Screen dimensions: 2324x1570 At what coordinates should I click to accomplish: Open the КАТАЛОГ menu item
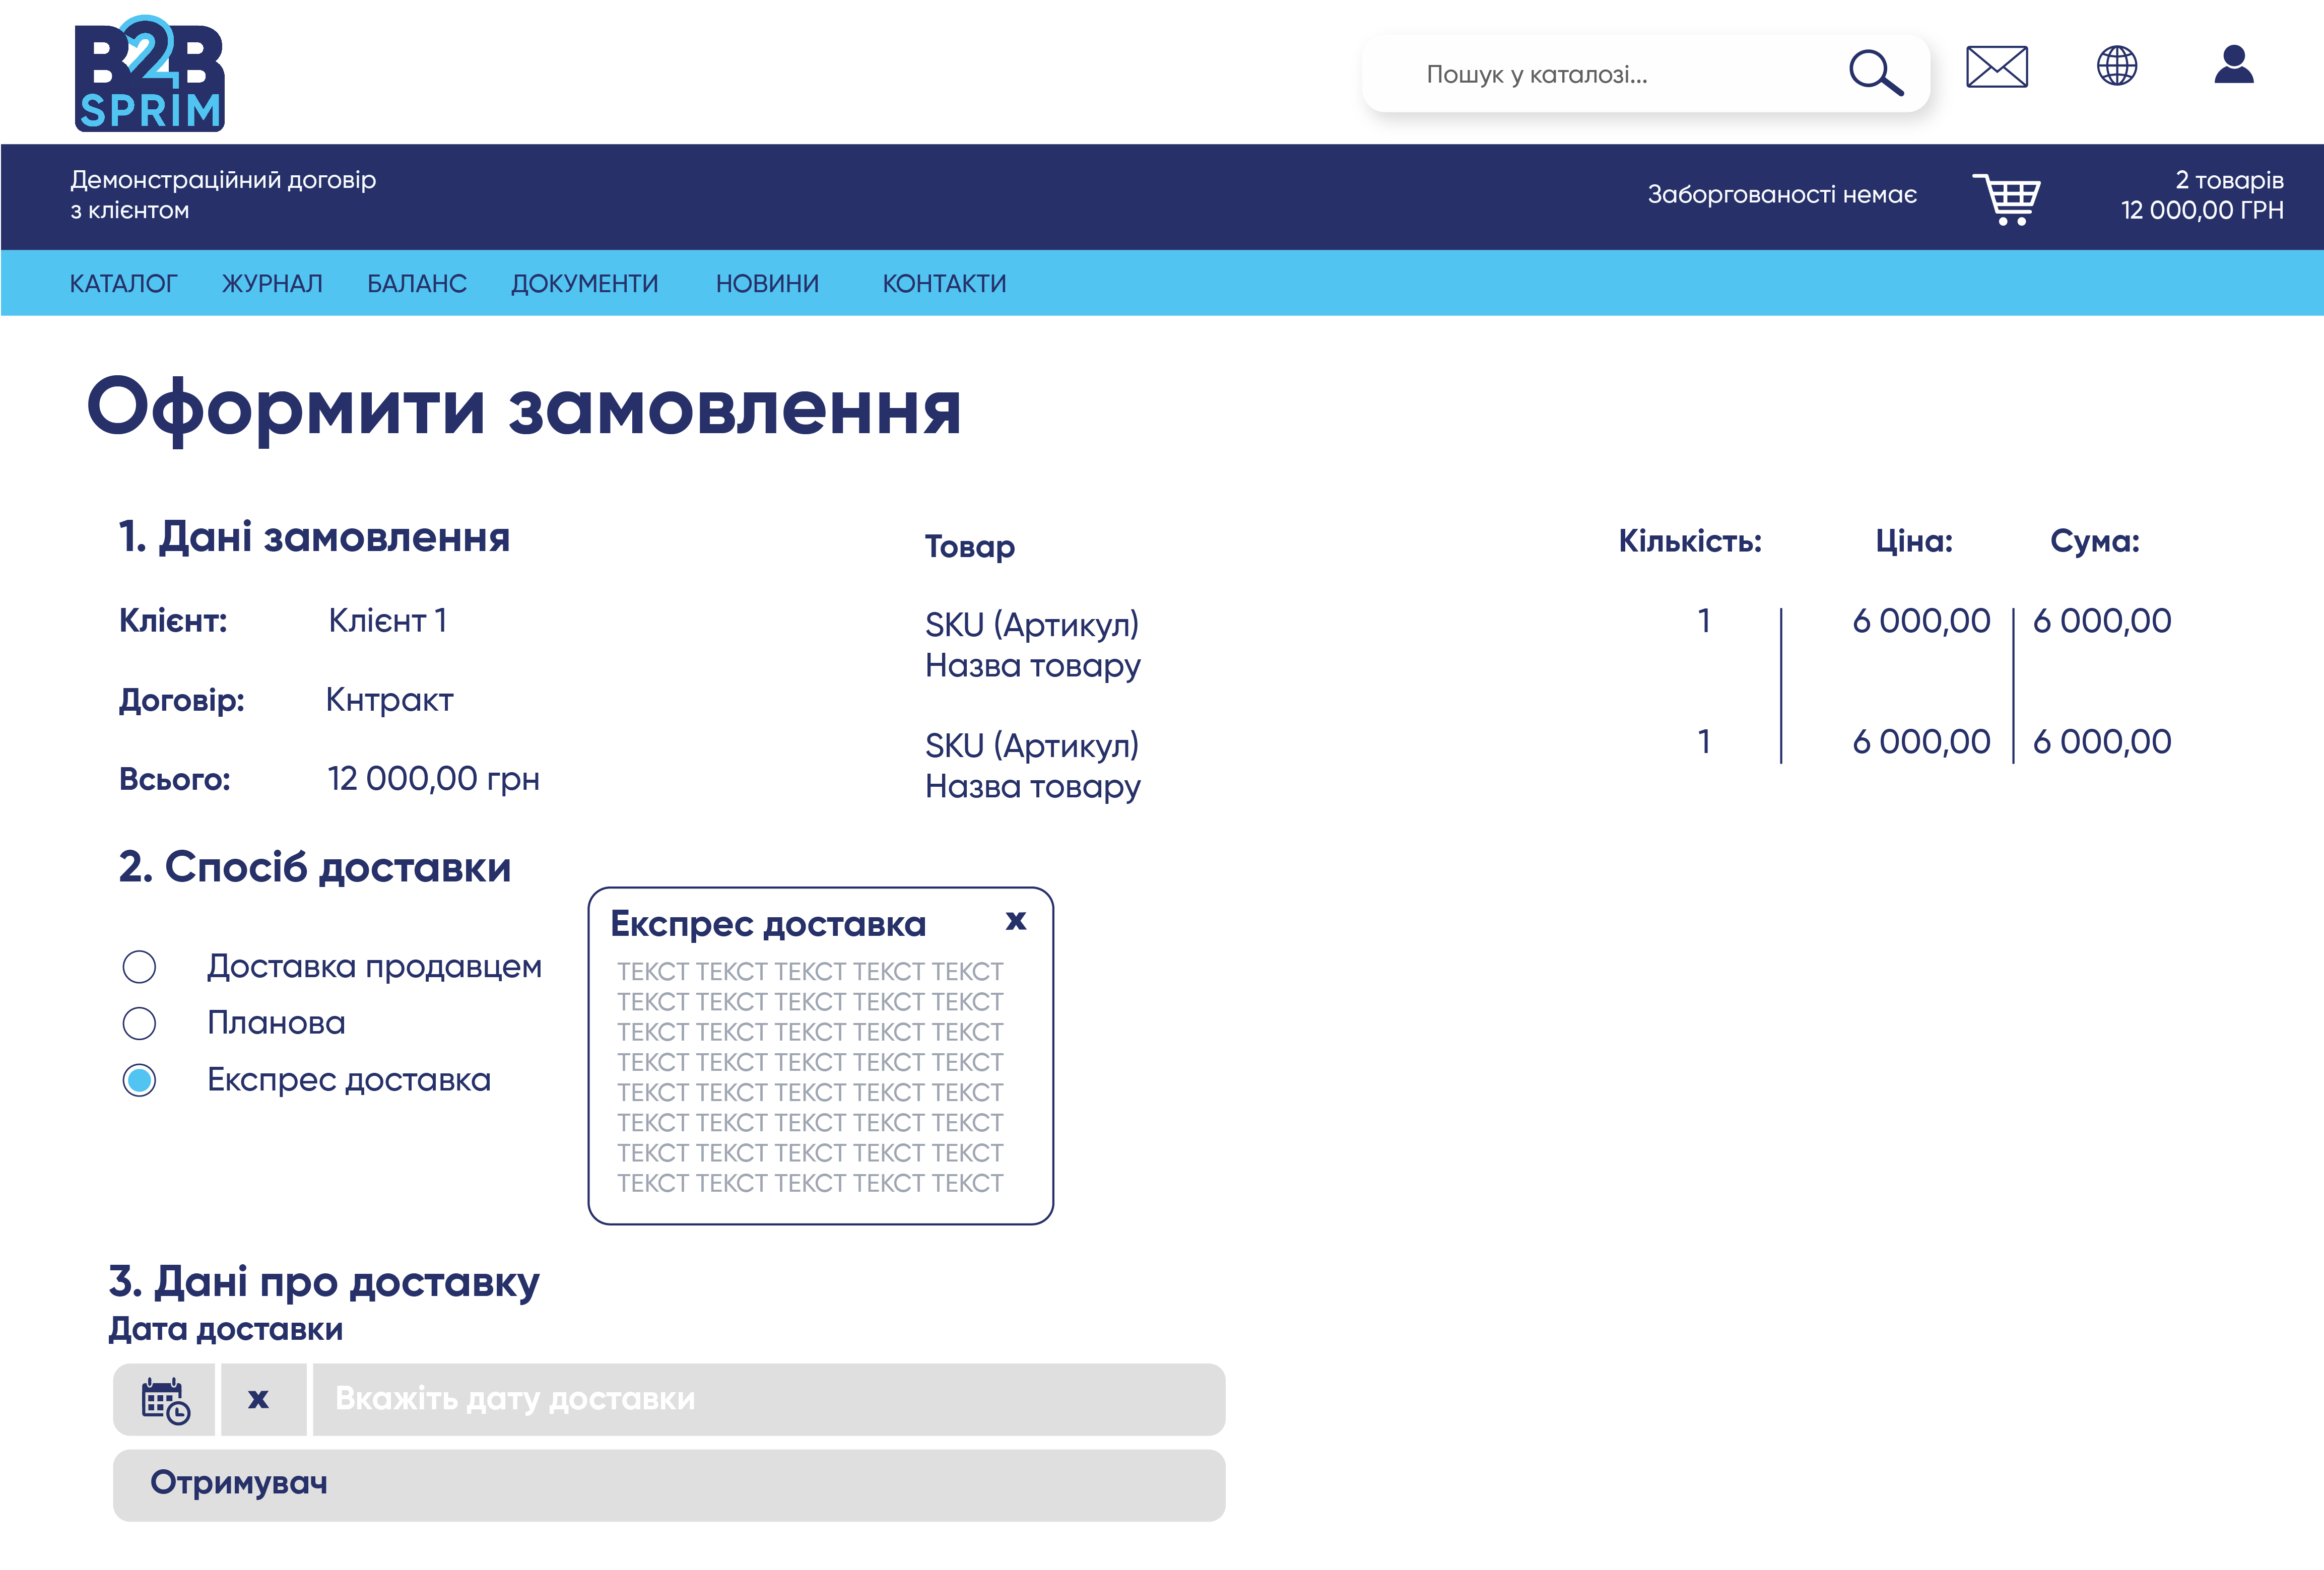[123, 284]
